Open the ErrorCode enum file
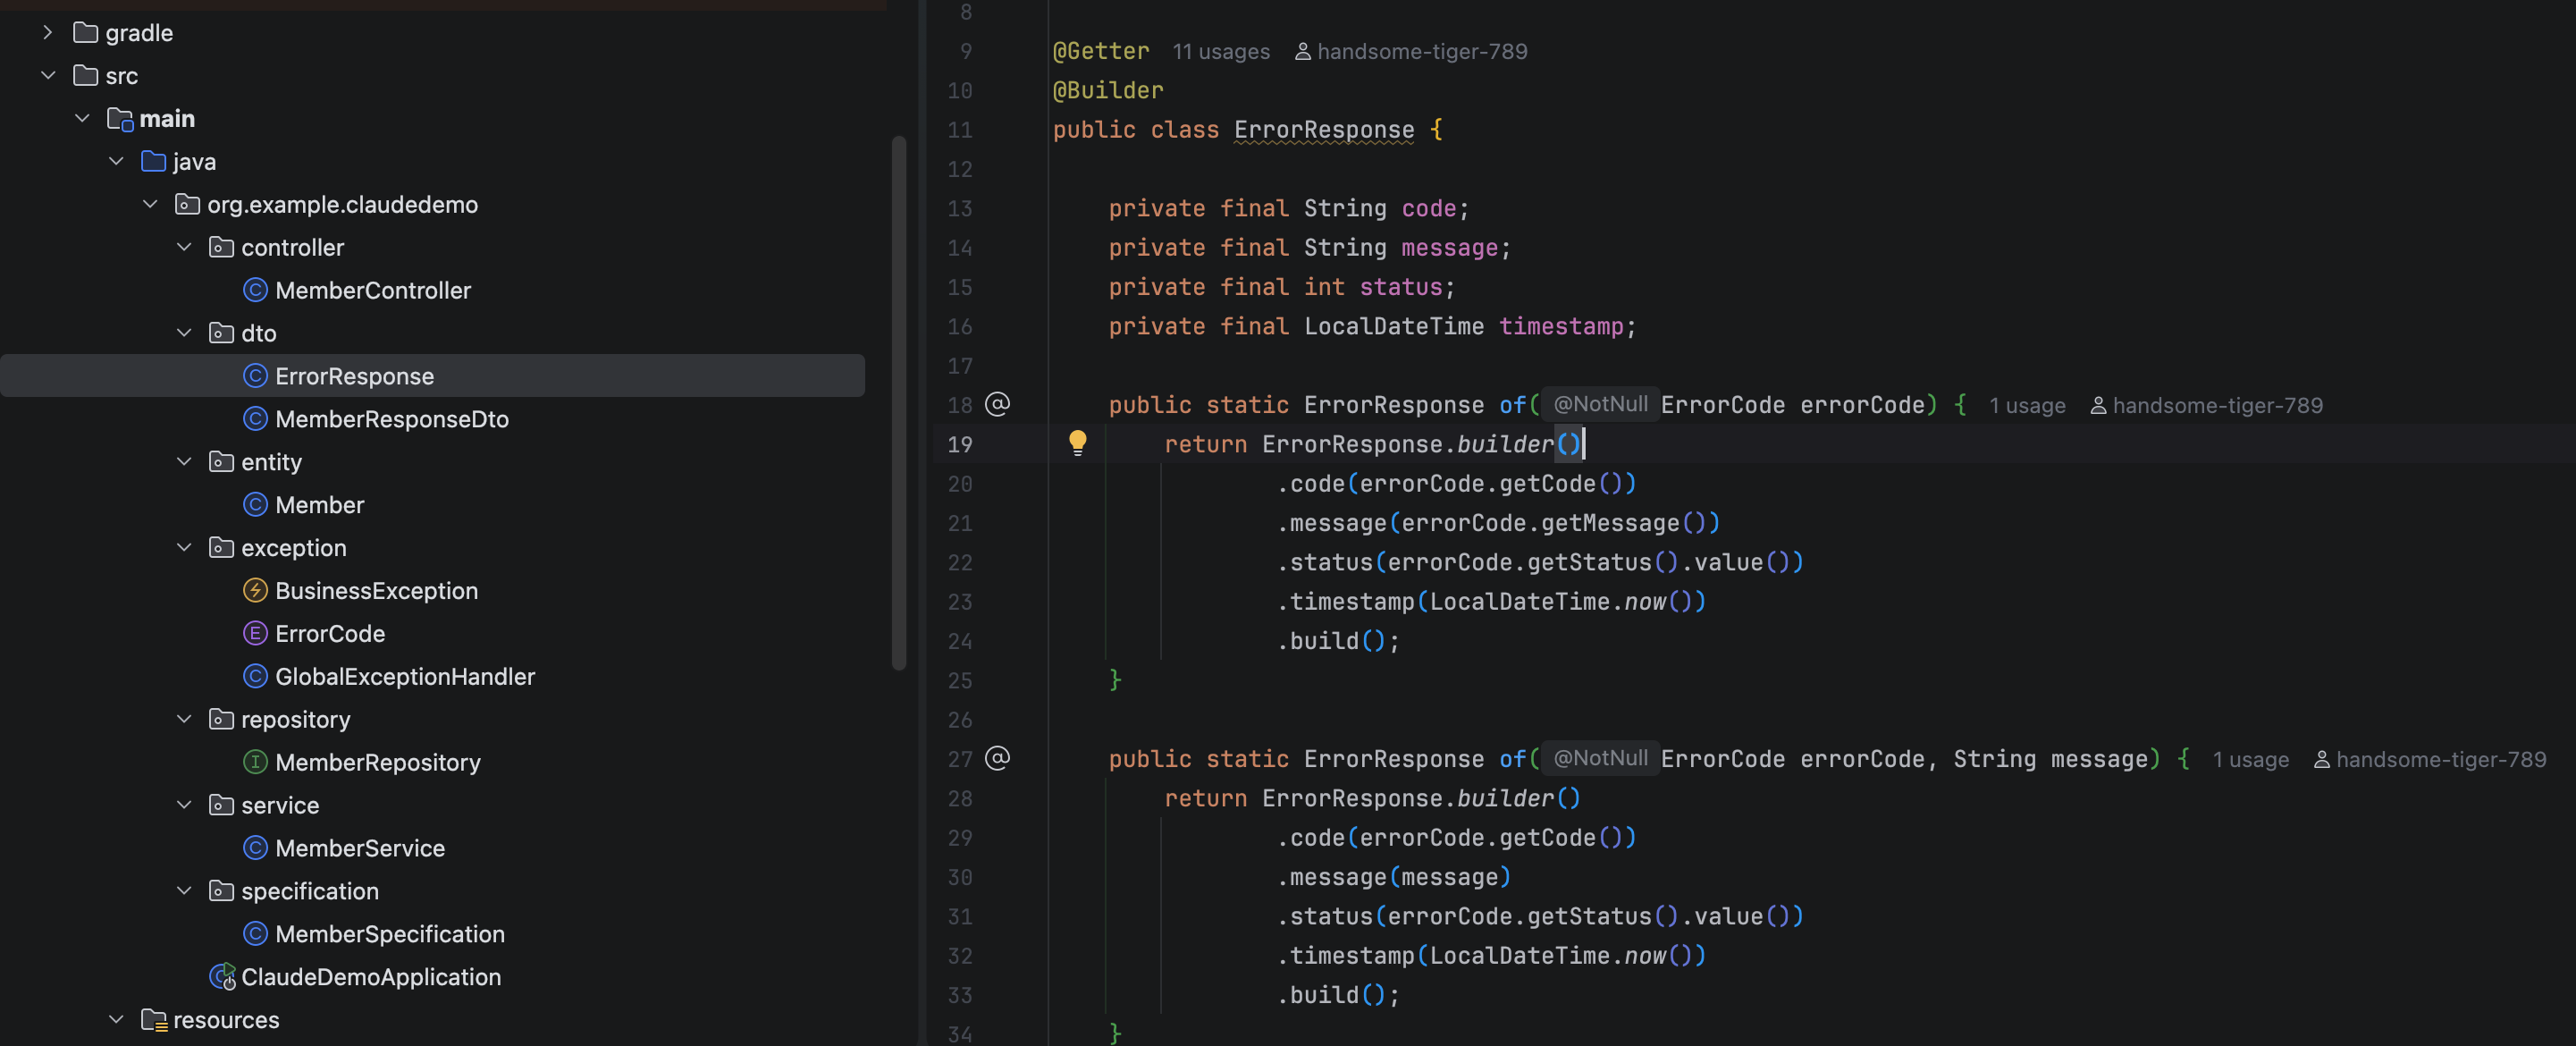 329,634
